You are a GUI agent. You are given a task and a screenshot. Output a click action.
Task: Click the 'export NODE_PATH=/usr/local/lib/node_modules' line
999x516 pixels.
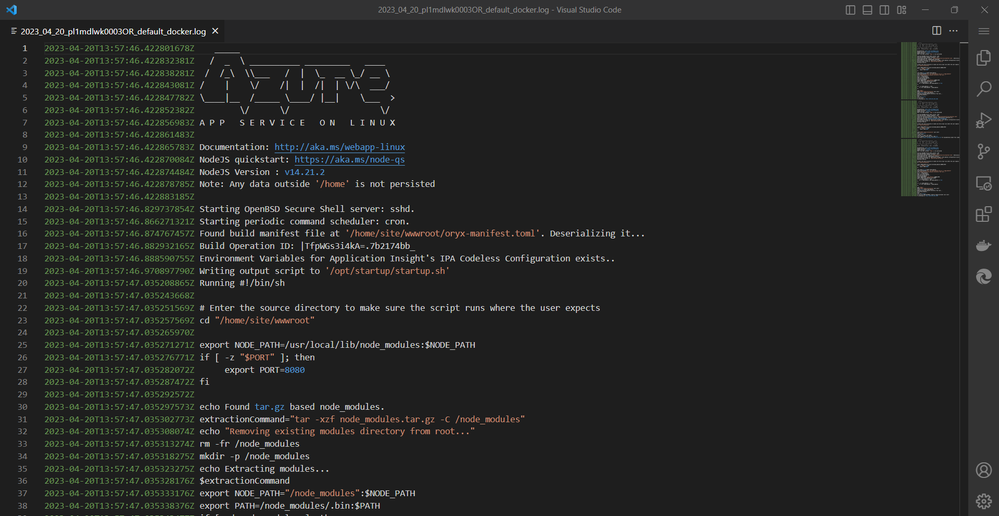click(337, 345)
